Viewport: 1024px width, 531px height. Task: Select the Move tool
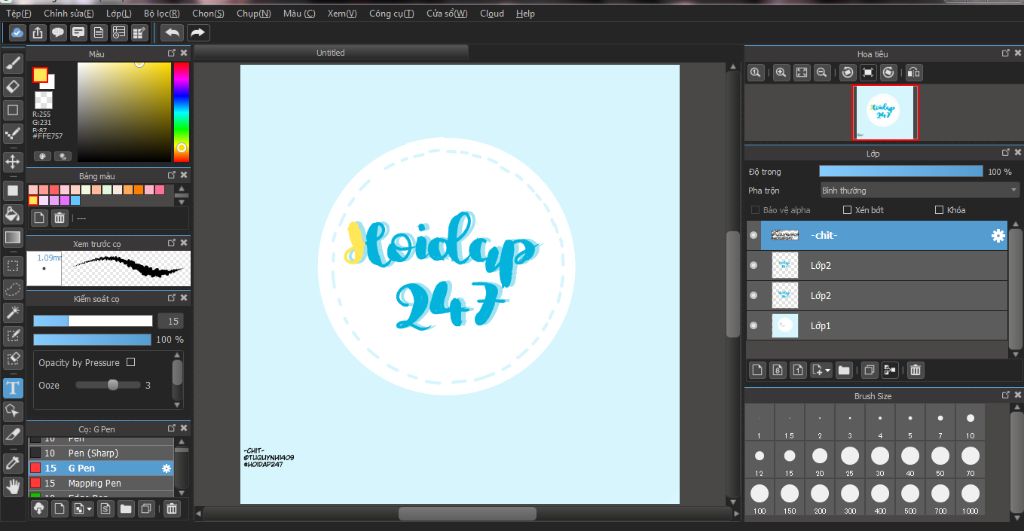[13, 161]
